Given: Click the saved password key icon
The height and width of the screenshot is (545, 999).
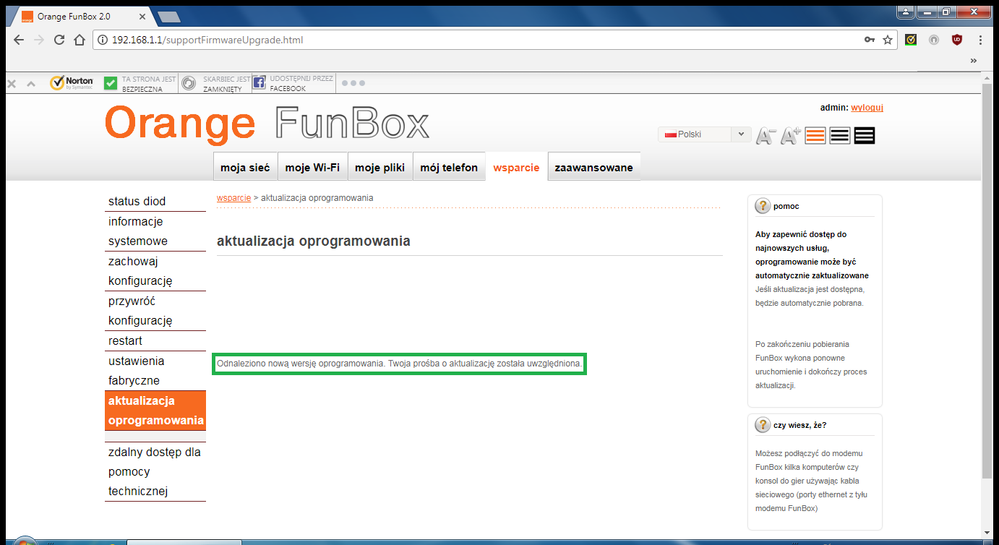Looking at the screenshot, I should [x=868, y=40].
